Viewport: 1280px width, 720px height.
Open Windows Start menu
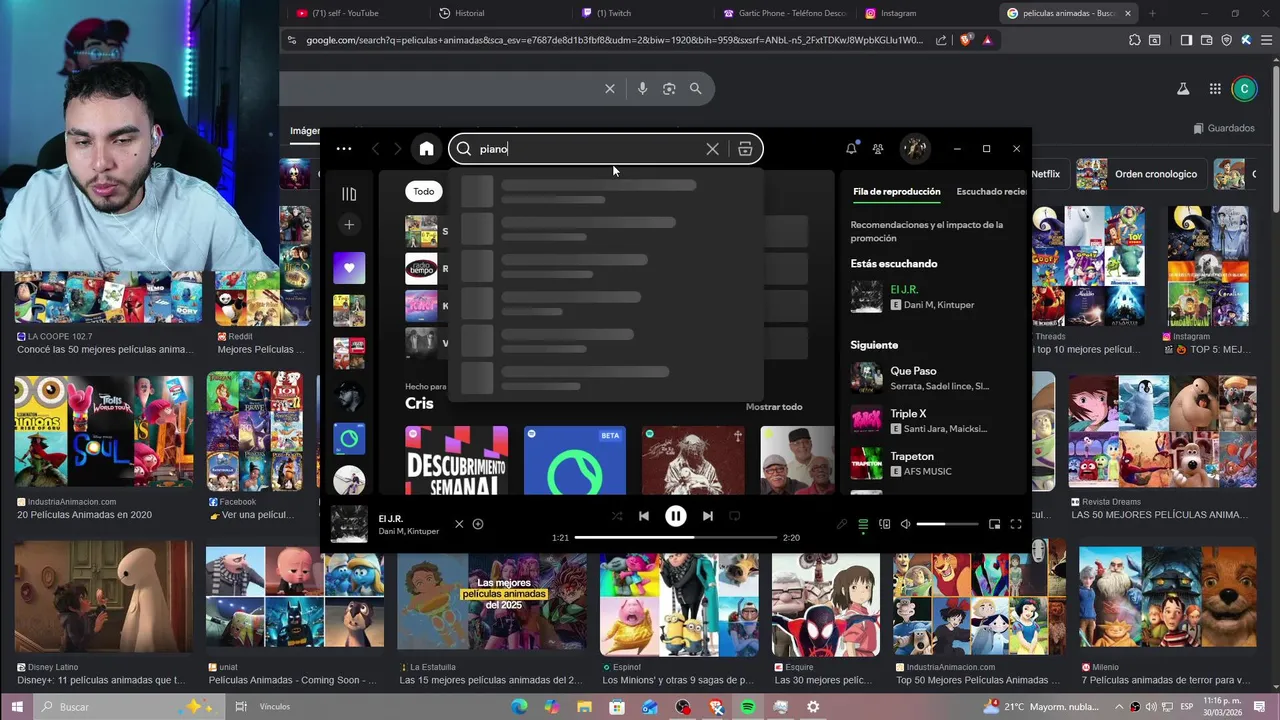coord(17,707)
